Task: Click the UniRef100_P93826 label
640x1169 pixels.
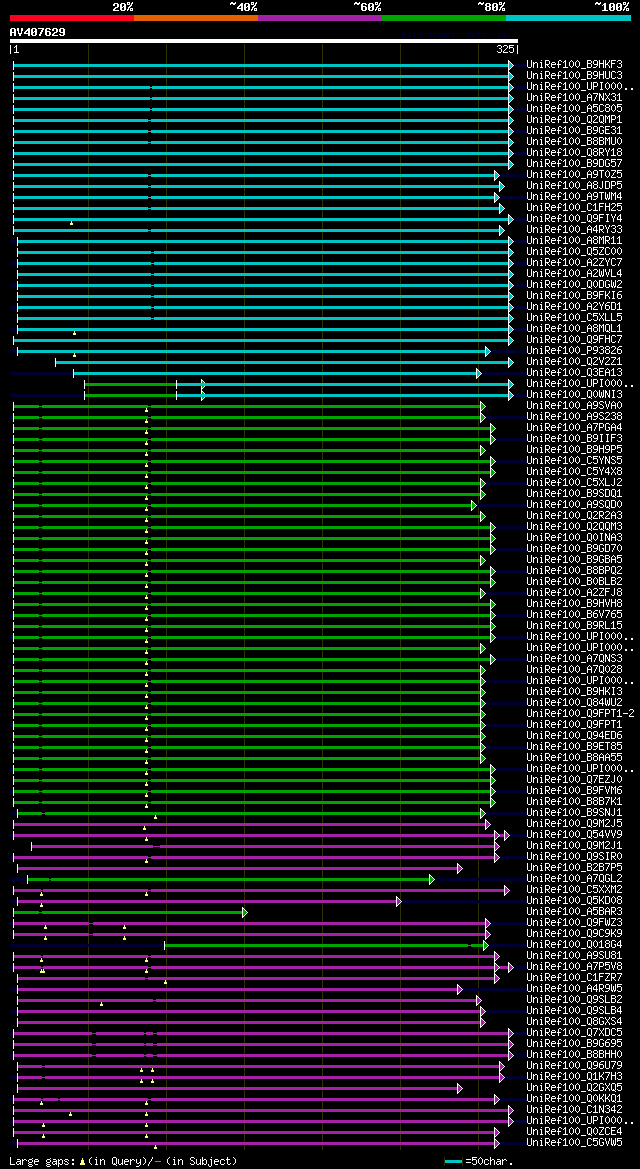Action: click(x=574, y=350)
